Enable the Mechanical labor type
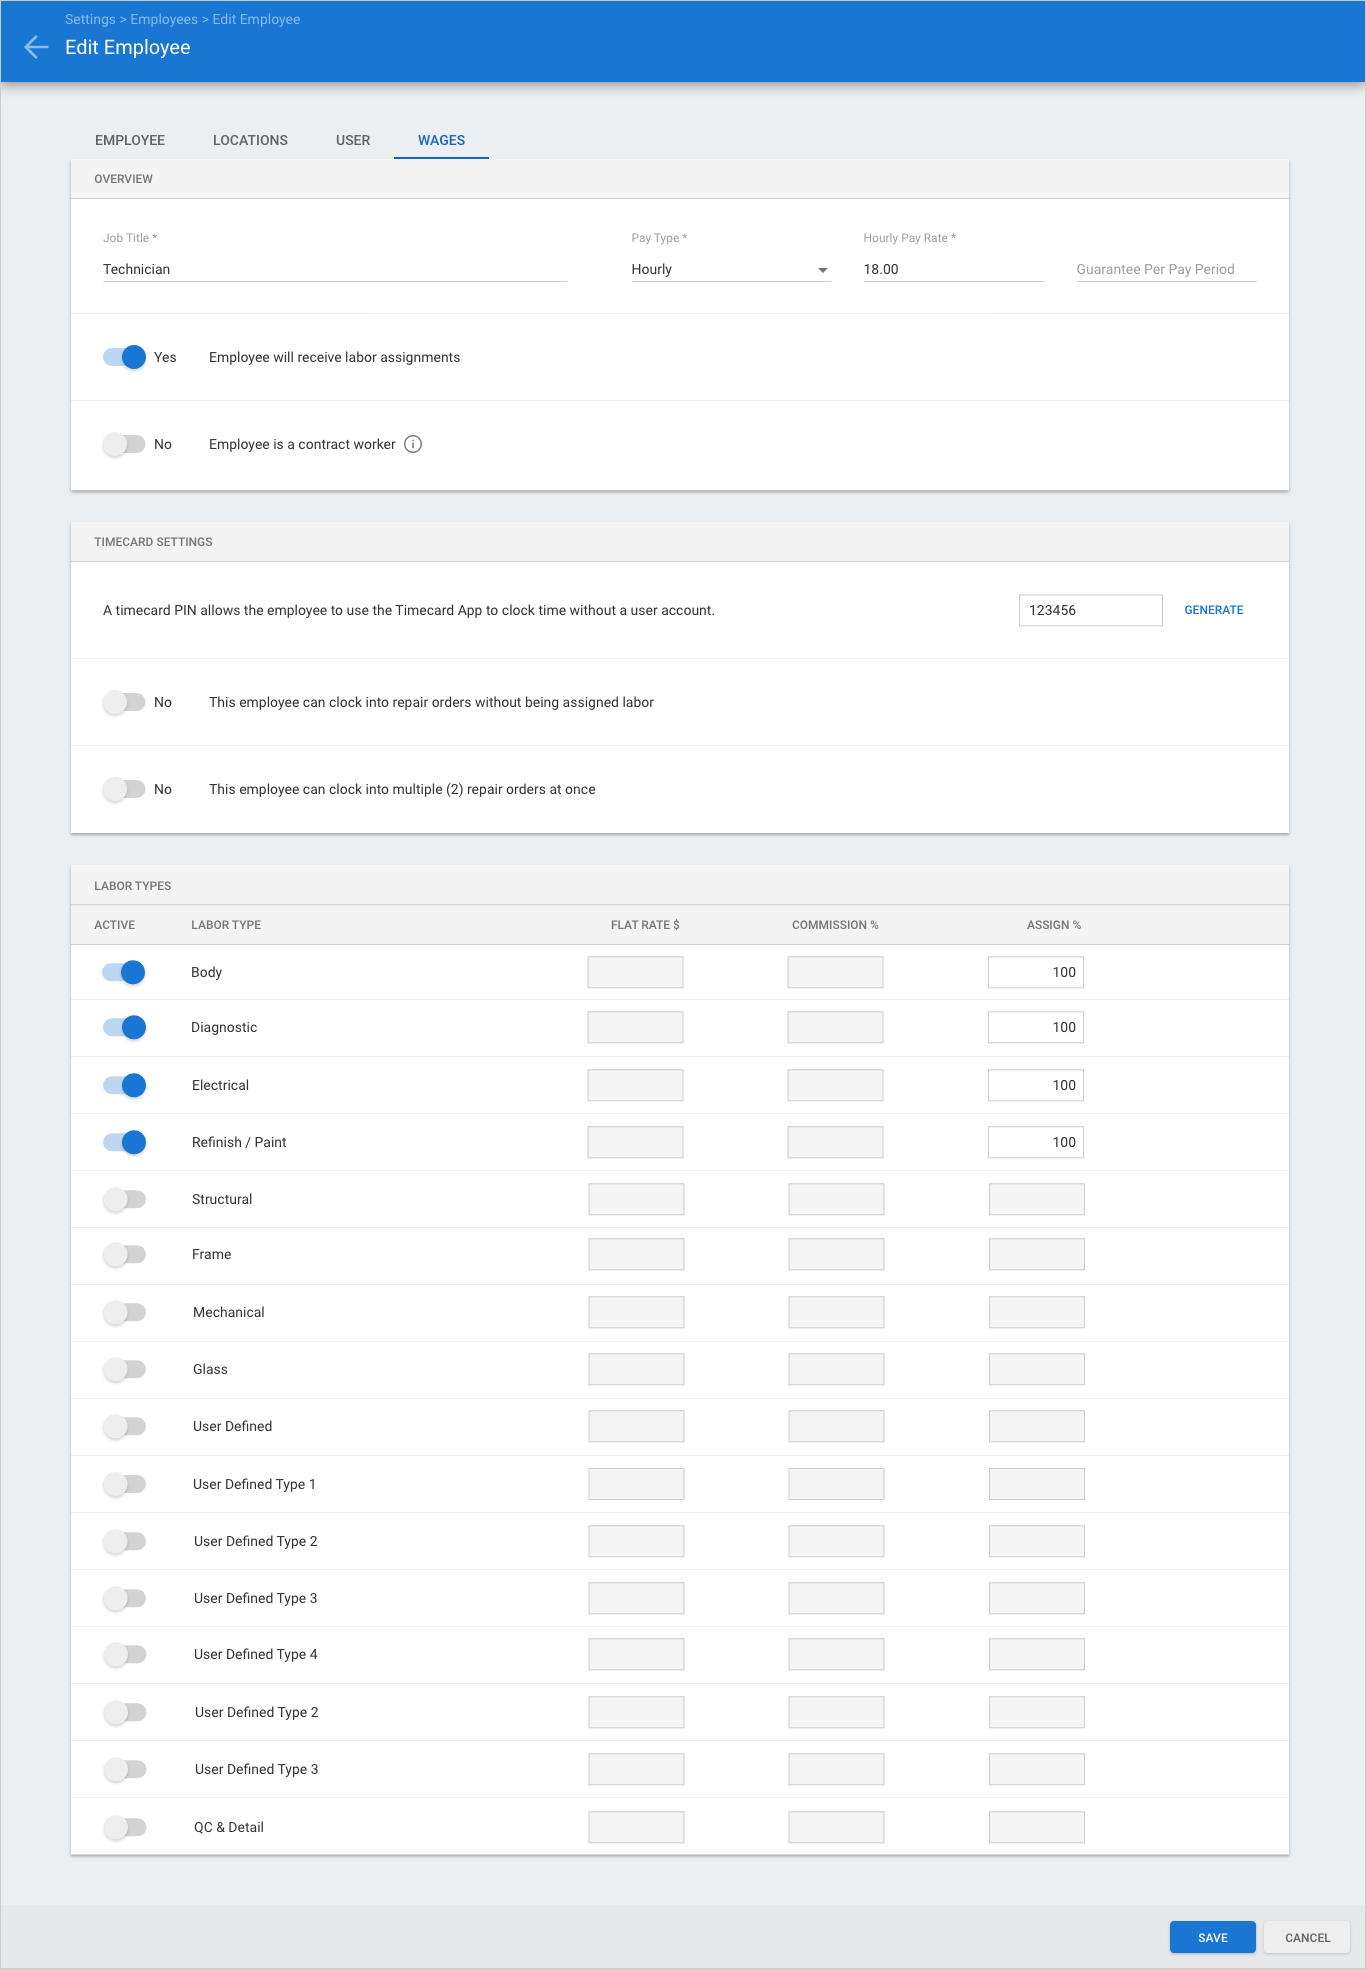Image resolution: width=1366 pixels, height=1969 pixels. click(x=125, y=1312)
